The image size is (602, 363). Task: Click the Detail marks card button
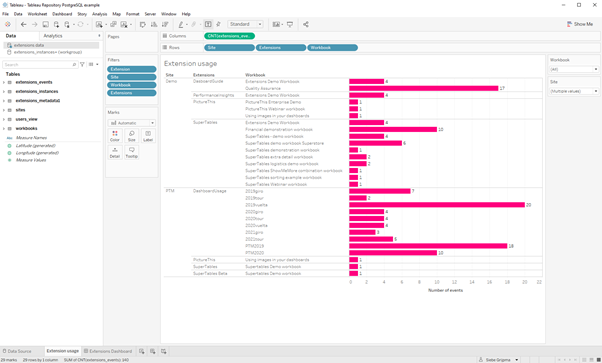click(115, 152)
